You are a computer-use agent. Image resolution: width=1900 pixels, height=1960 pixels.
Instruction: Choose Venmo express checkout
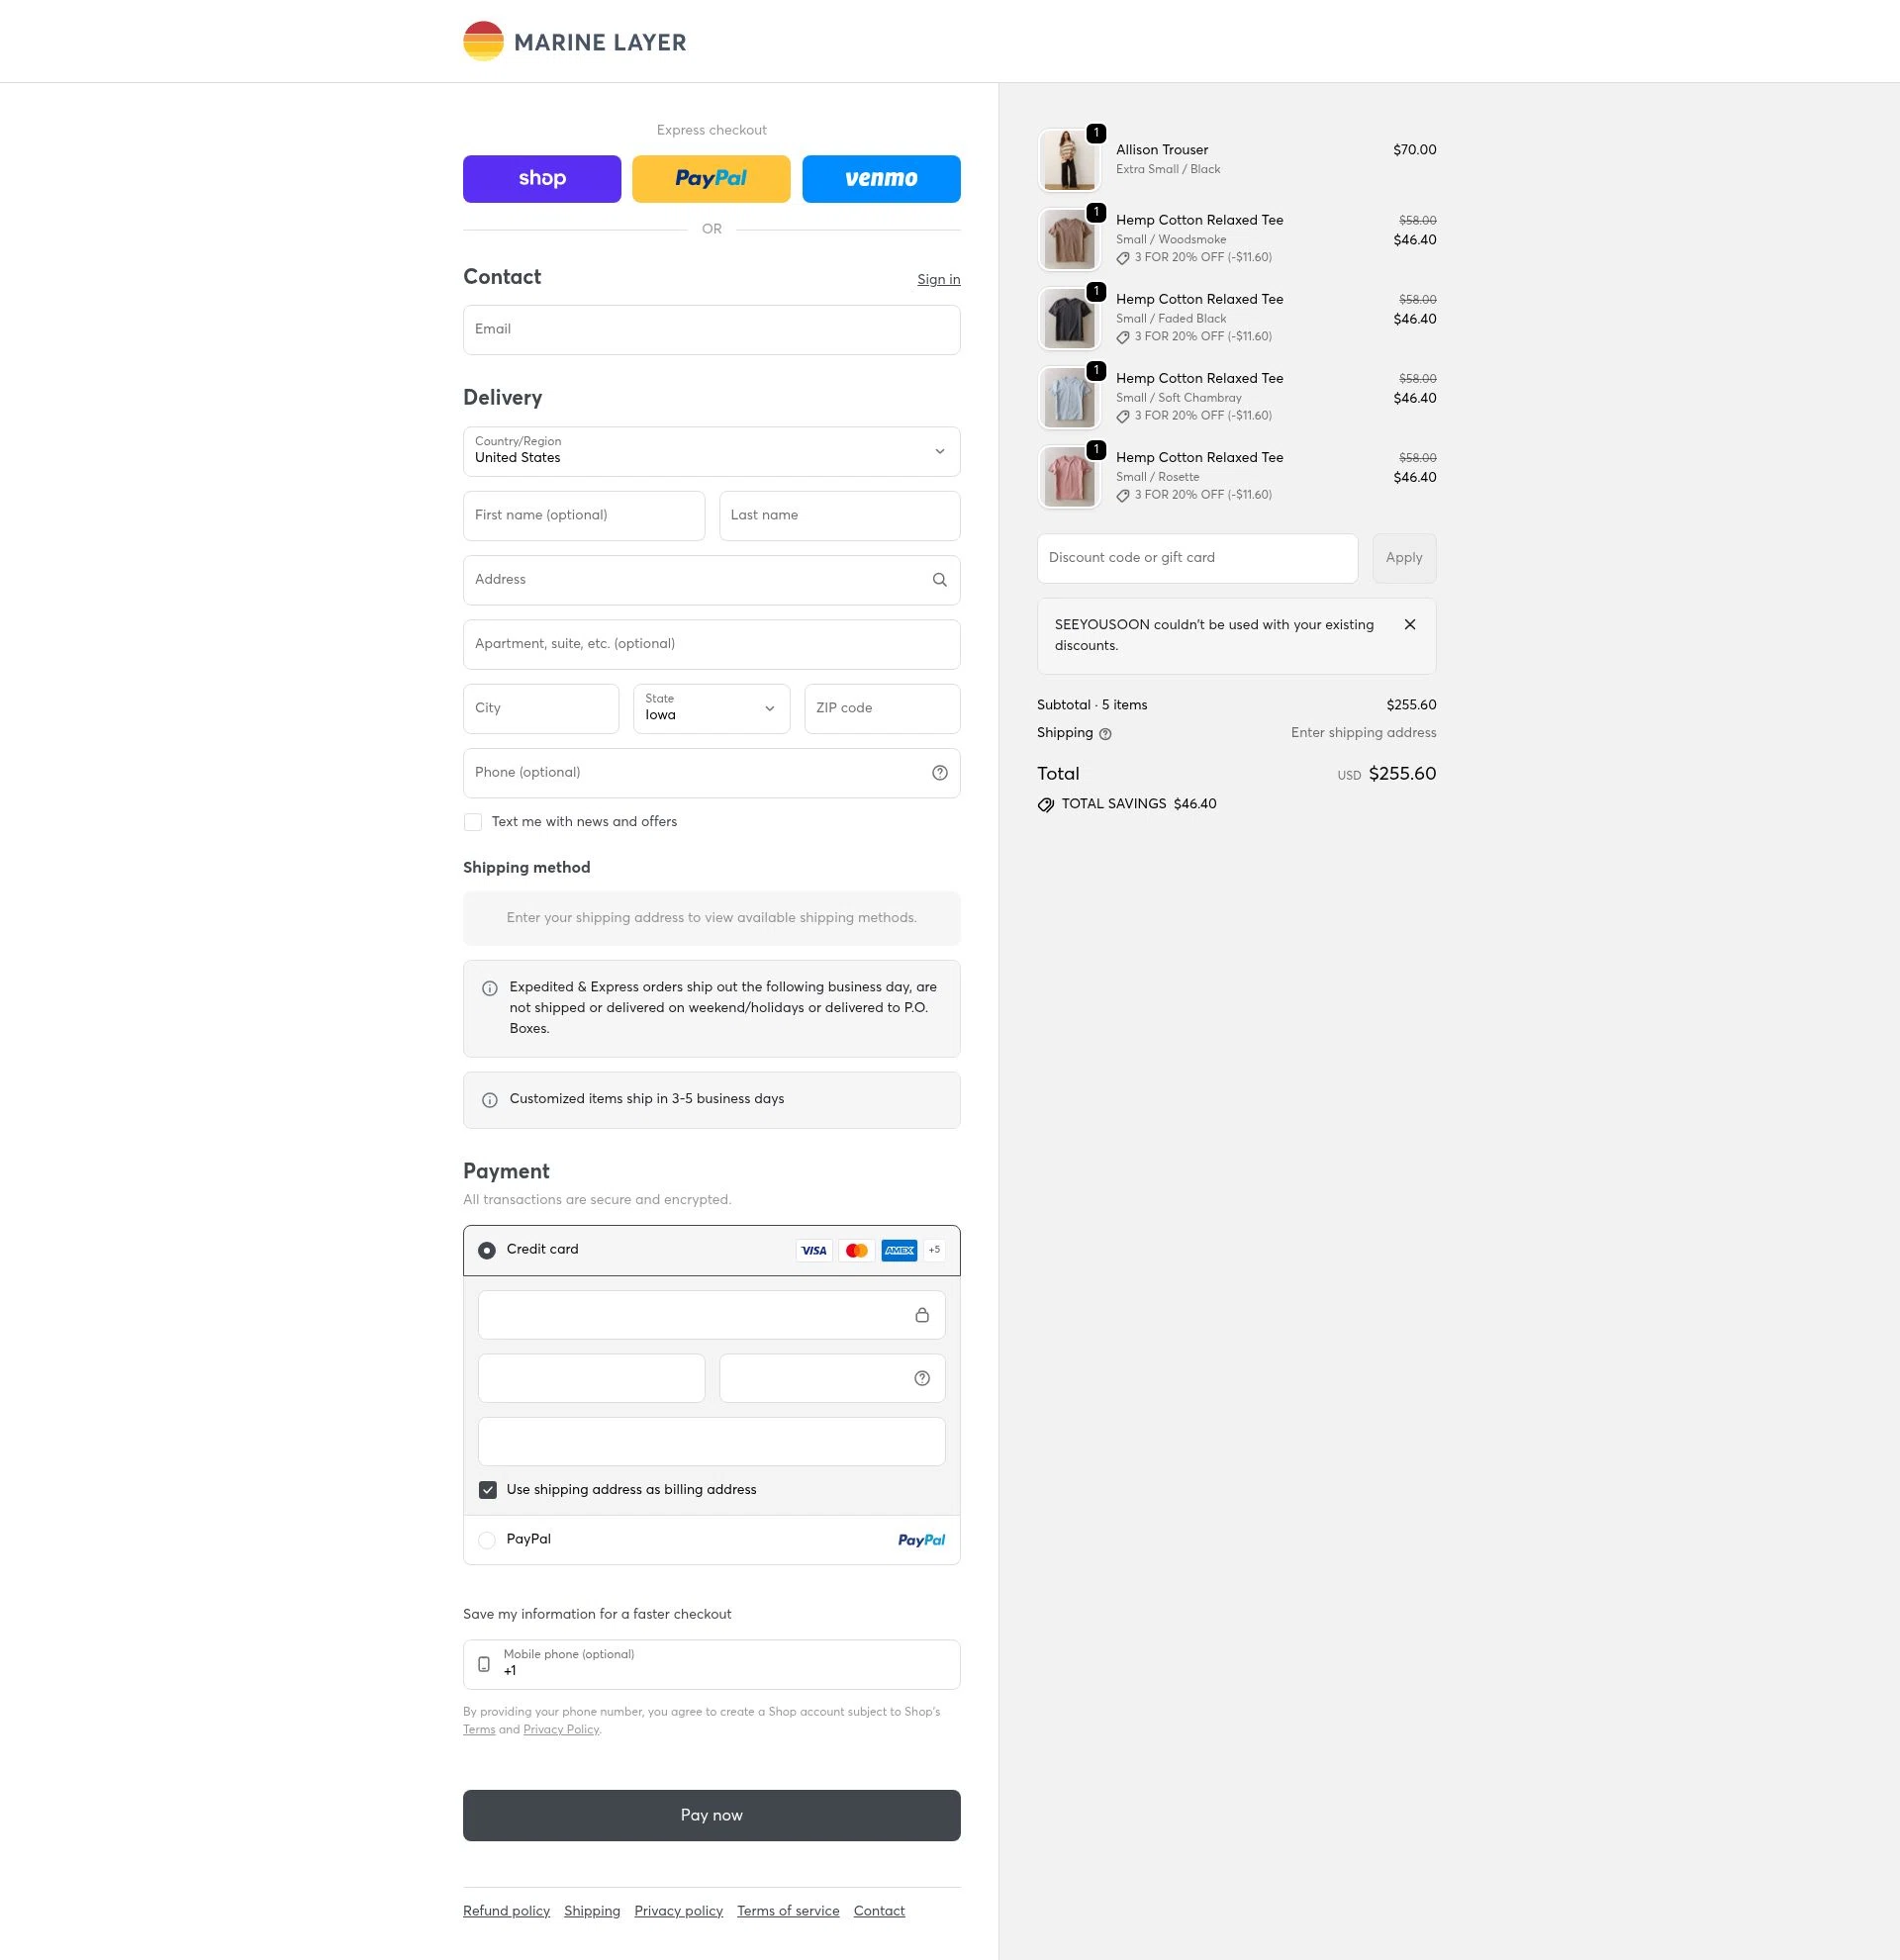[x=881, y=179]
